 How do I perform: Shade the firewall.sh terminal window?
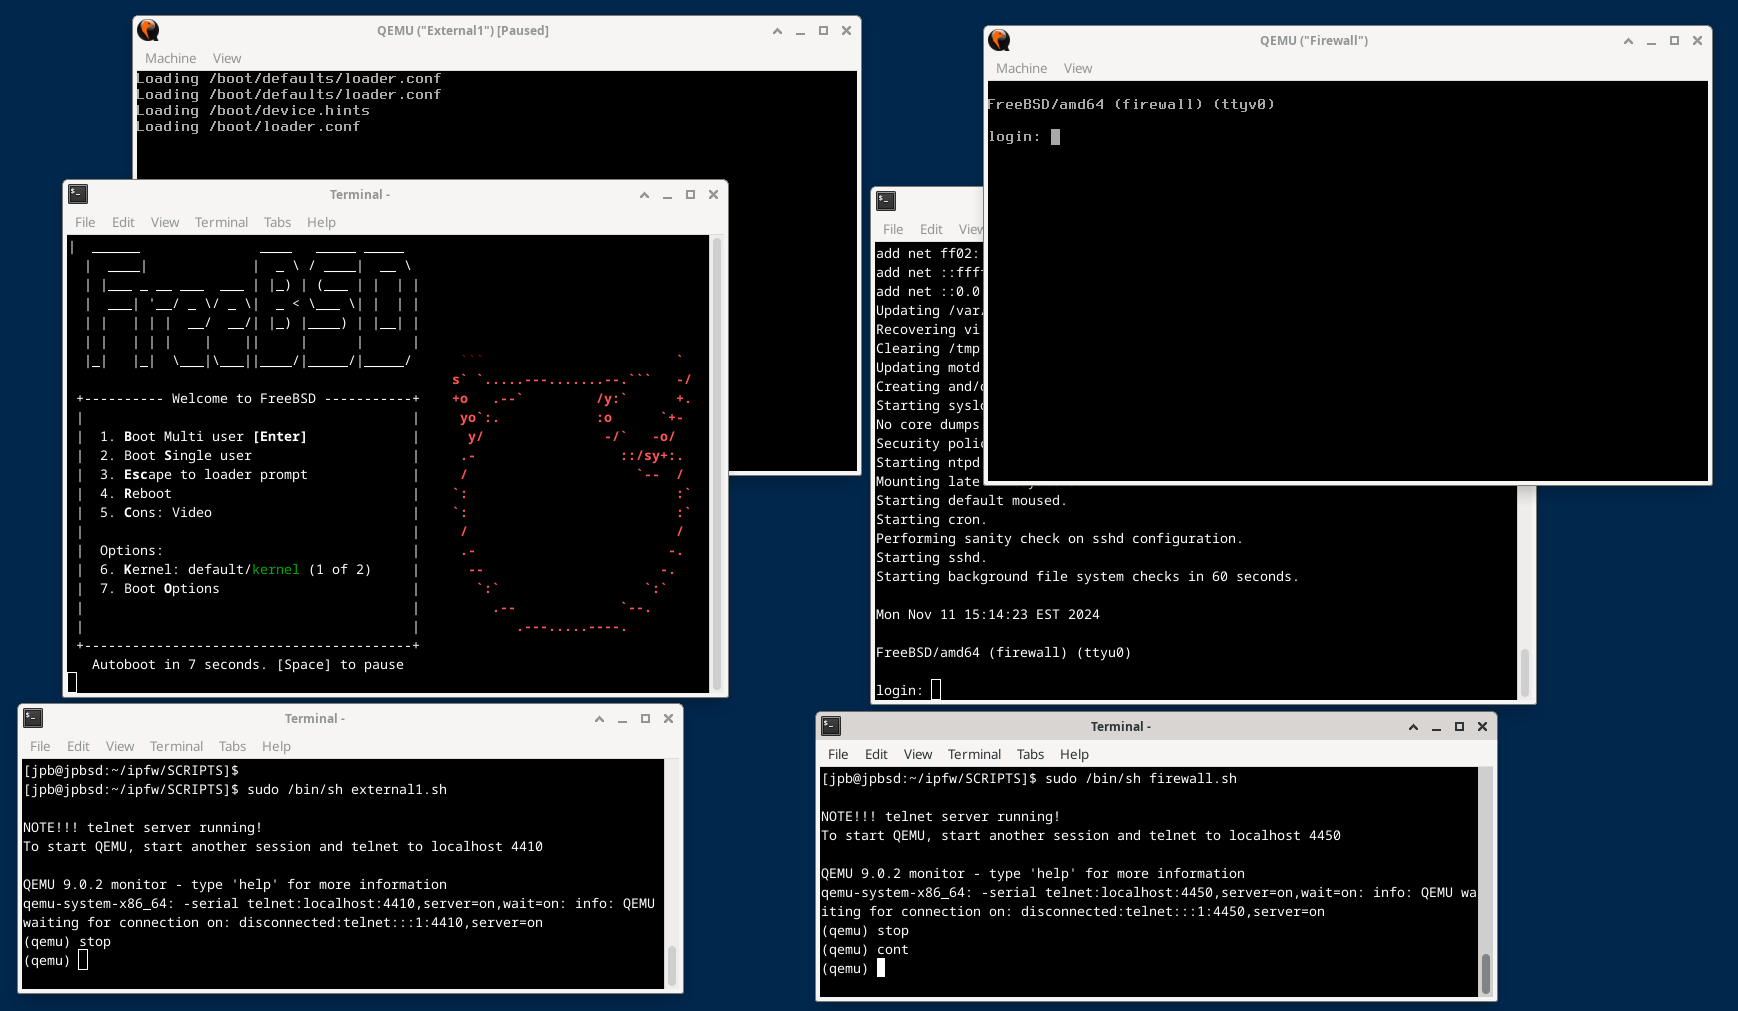(x=1413, y=727)
